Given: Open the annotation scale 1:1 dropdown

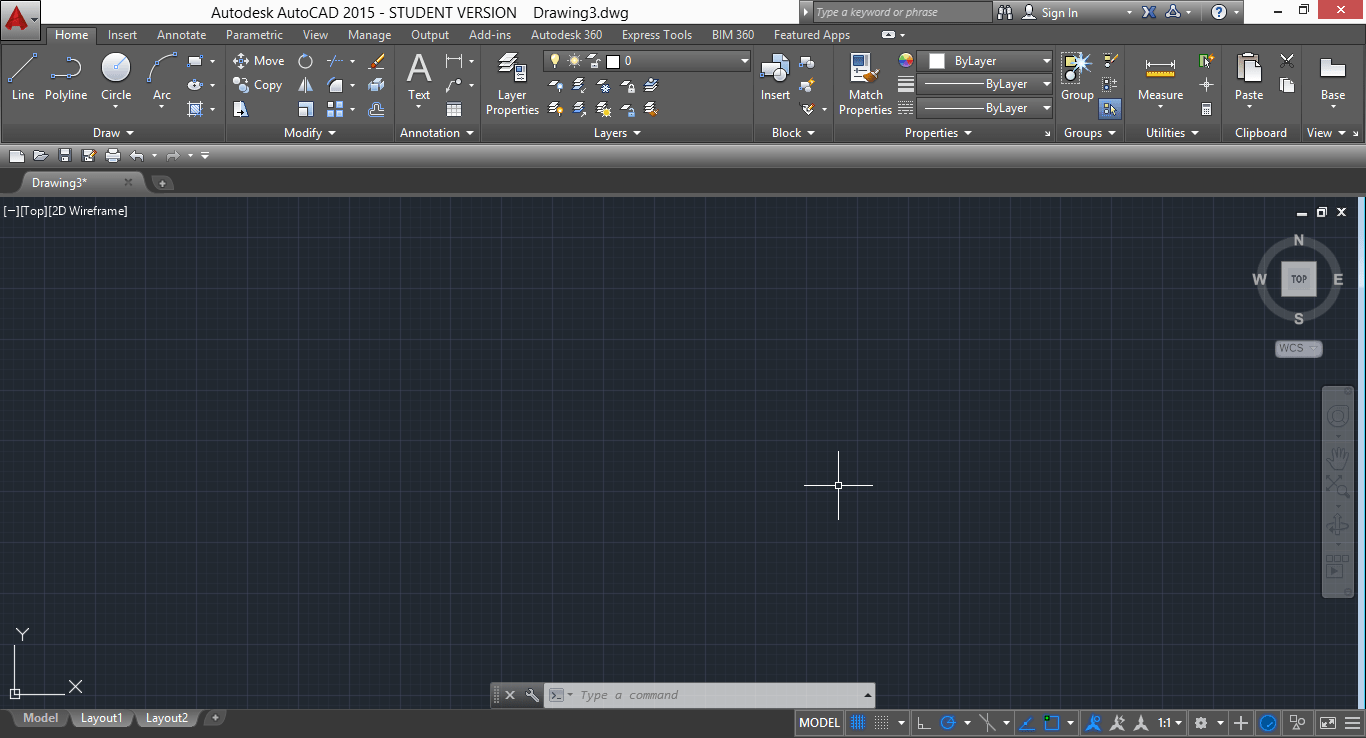Looking at the screenshot, I should 1170,722.
